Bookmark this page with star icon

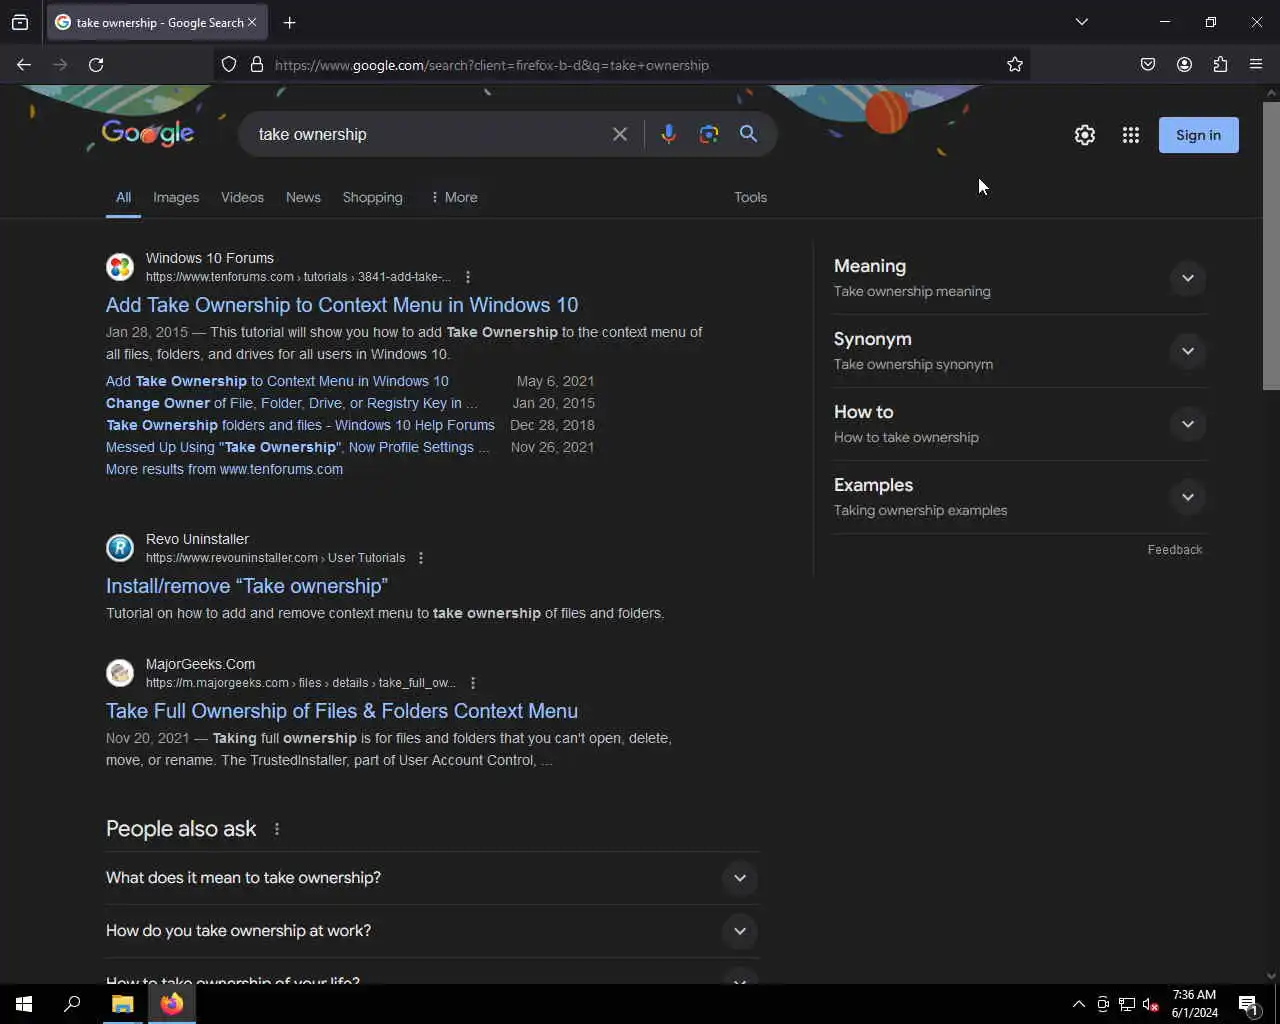[1015, 65]
